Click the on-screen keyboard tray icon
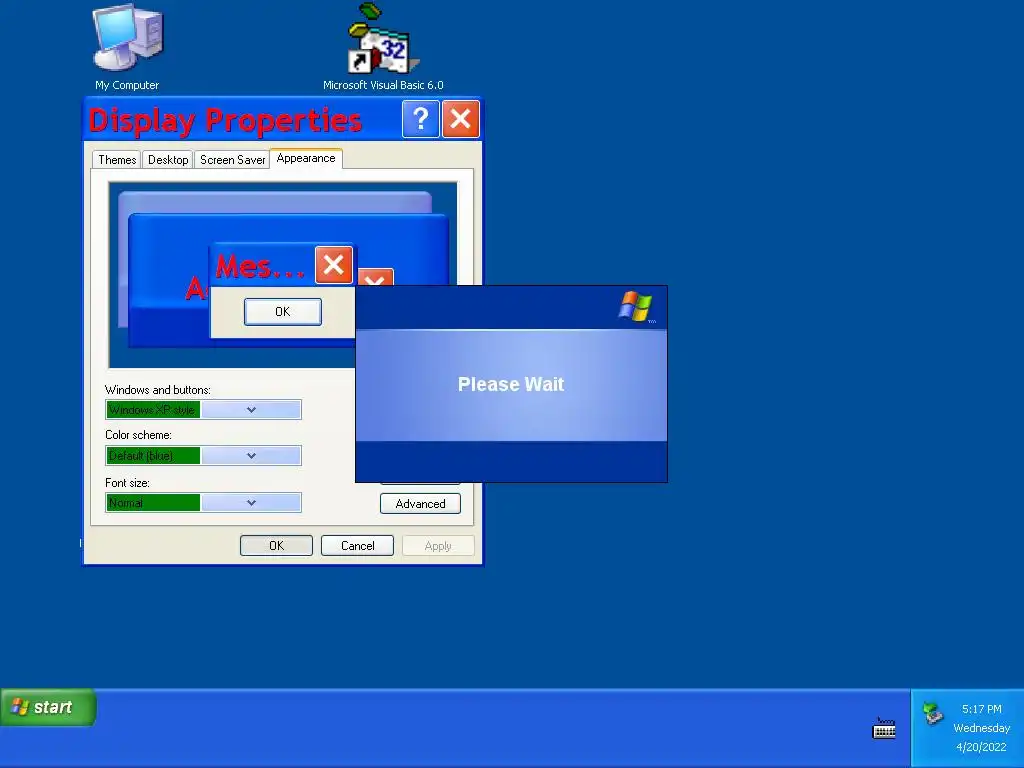Screen dimensions: 1024x768 tap(884, 728)
